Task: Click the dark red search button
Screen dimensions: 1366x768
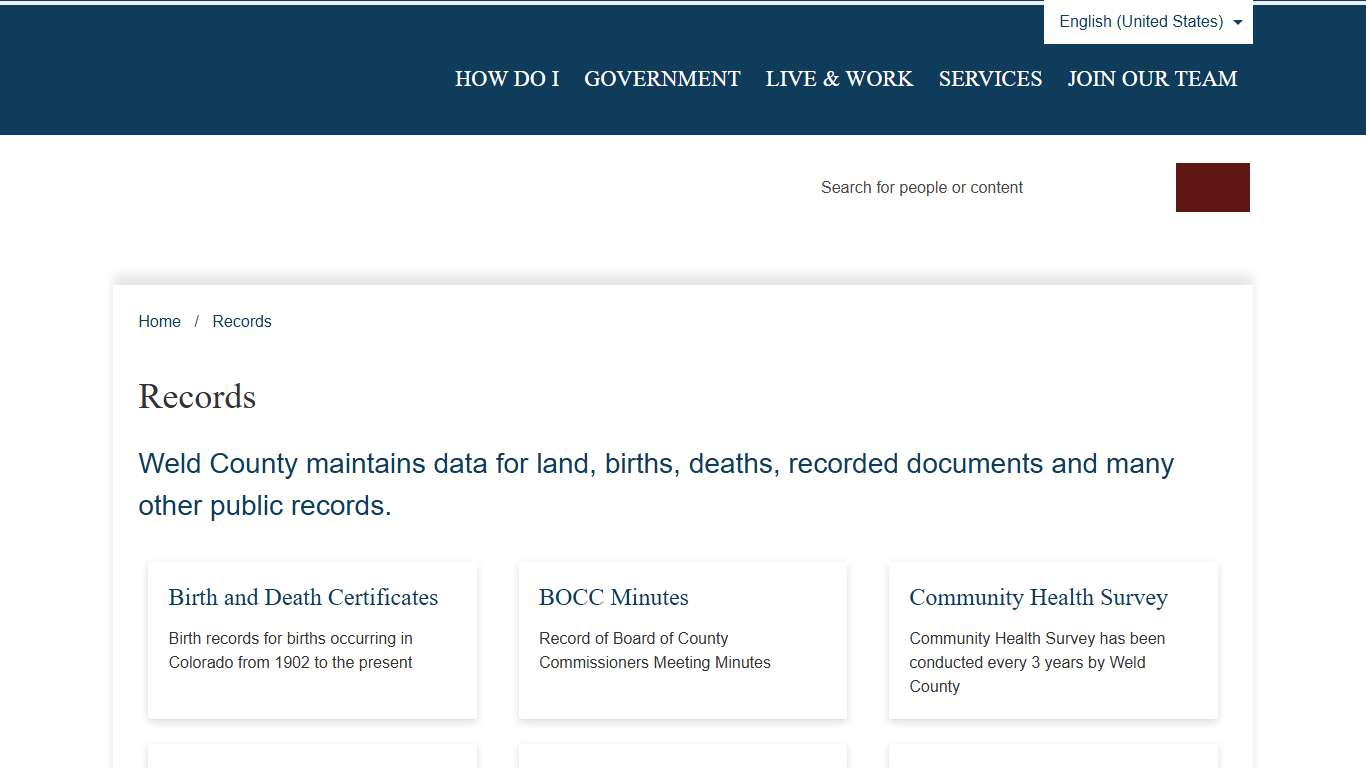Action: coord(1212,187)
